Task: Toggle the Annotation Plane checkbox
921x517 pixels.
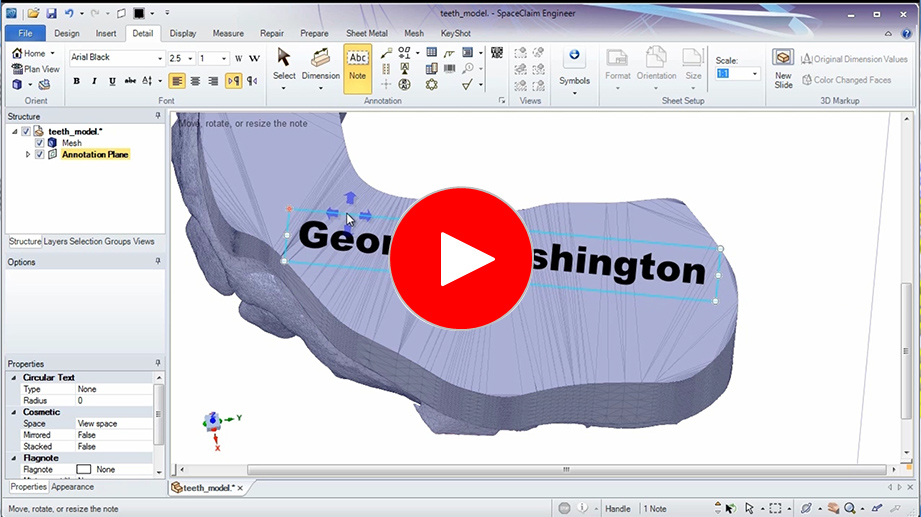Action: click(x=39, y=155)
